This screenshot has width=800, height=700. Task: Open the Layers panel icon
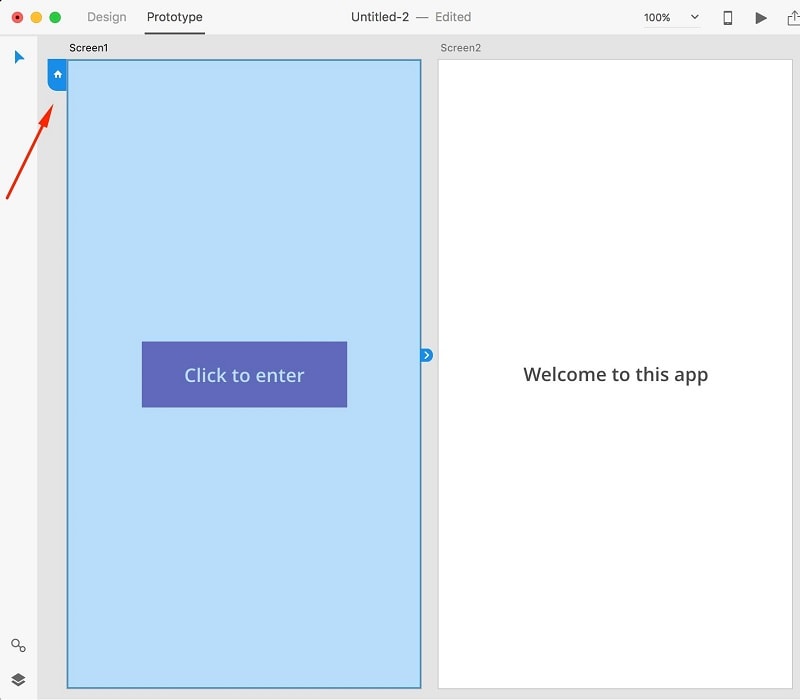[x=18, y=680]
